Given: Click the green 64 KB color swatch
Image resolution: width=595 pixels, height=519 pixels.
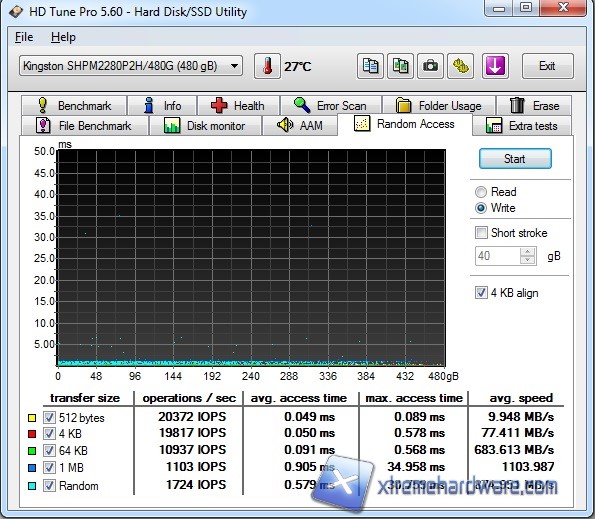Looking at the screenshot, I should coord(32,451).
